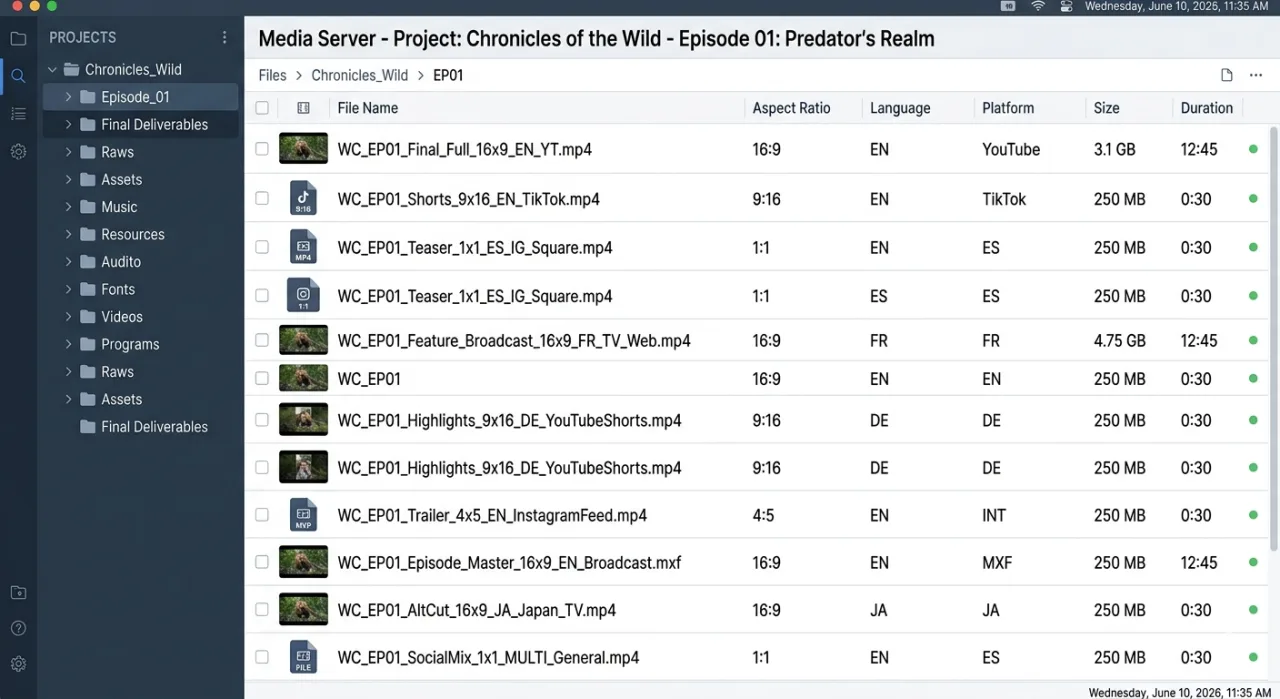Open the search panel magnifier icon

tap(18, 76)
